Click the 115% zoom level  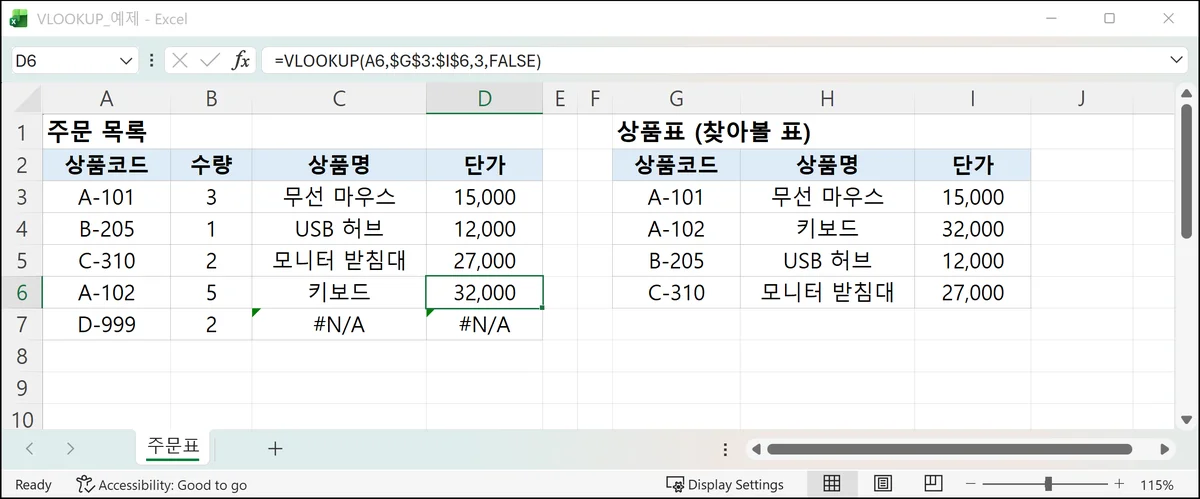point(1158,484)
